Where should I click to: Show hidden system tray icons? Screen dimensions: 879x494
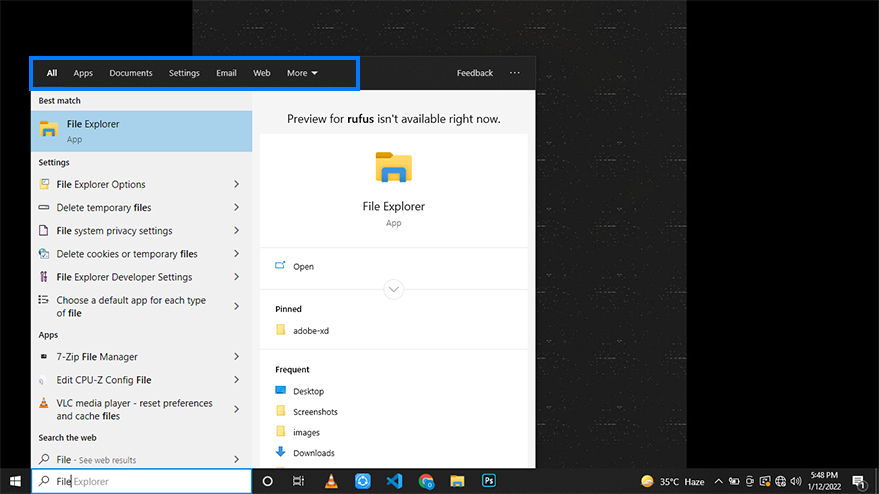(721, 481)
